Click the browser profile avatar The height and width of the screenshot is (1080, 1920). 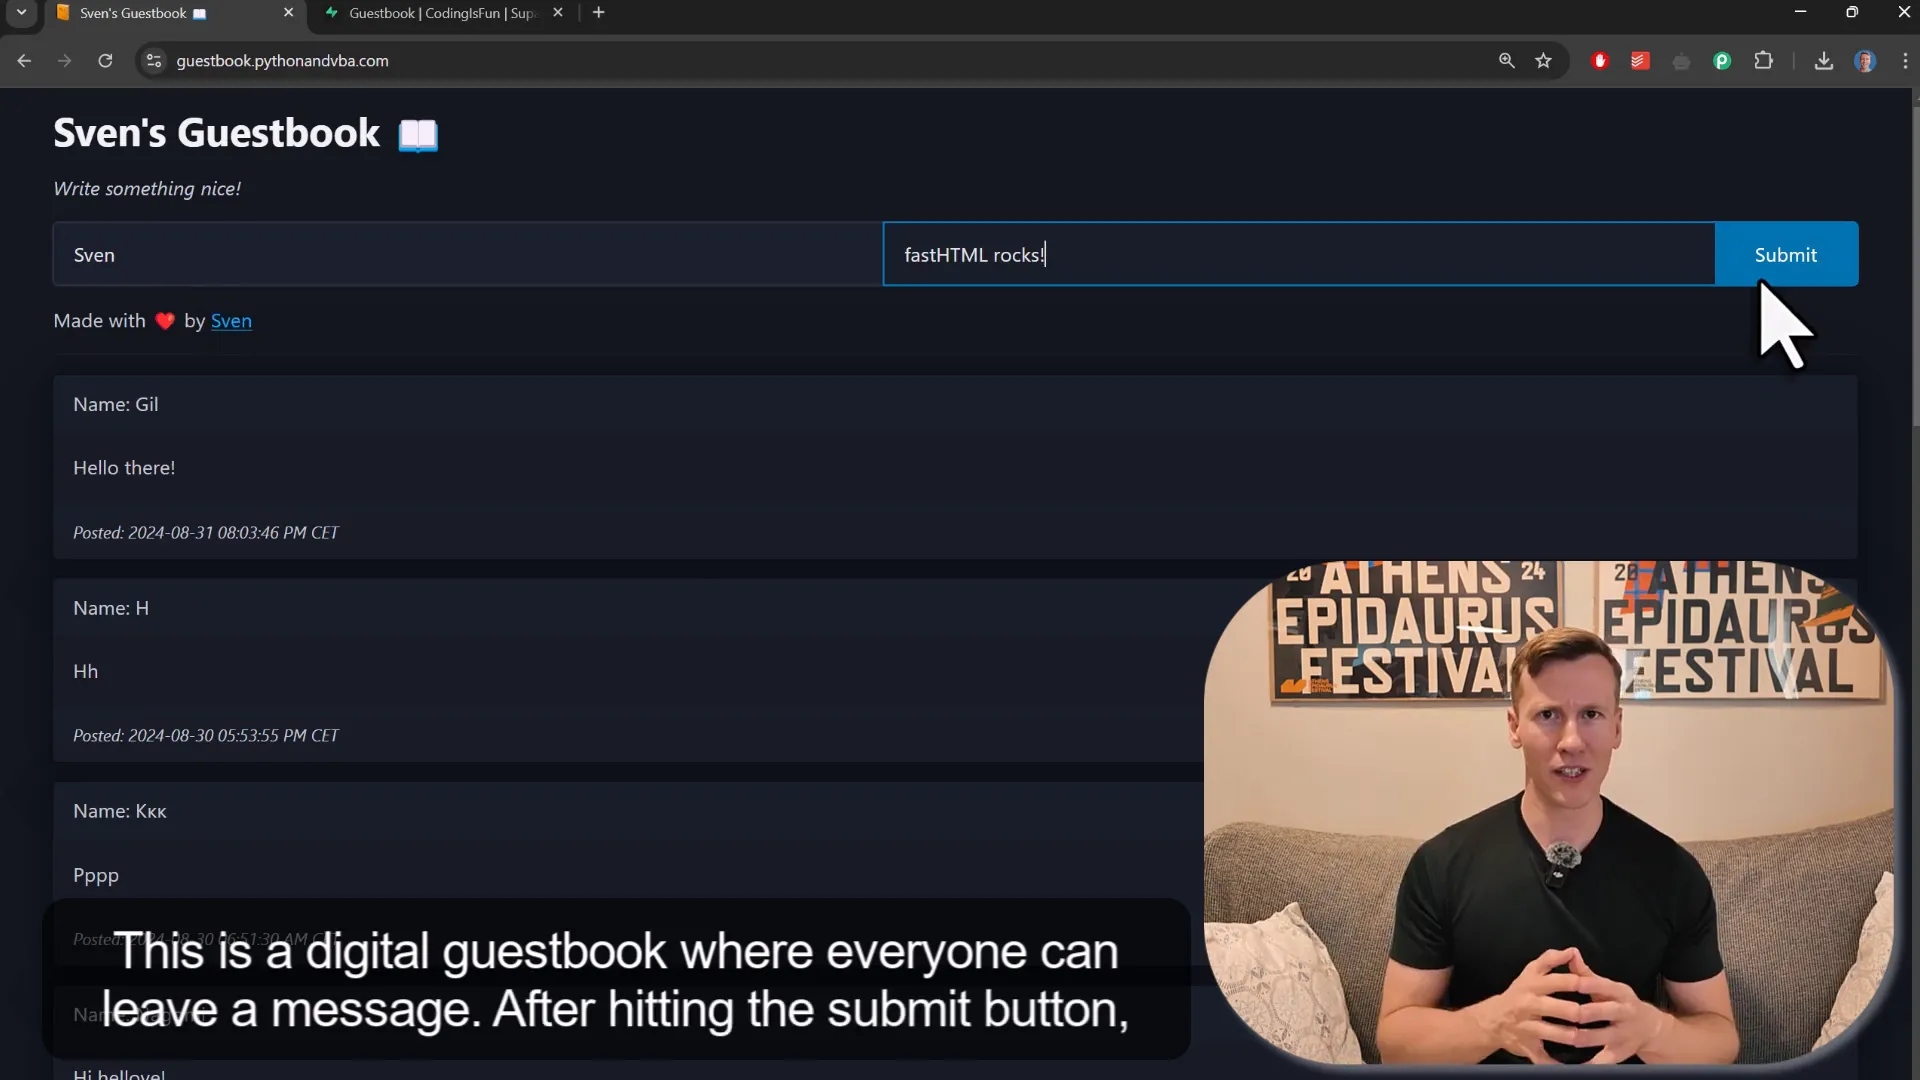[1866, 61]
